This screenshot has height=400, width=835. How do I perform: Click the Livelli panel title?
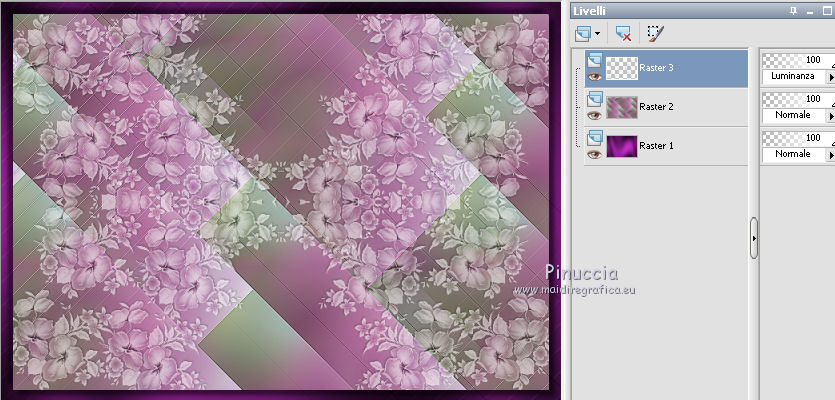[589, 11]
